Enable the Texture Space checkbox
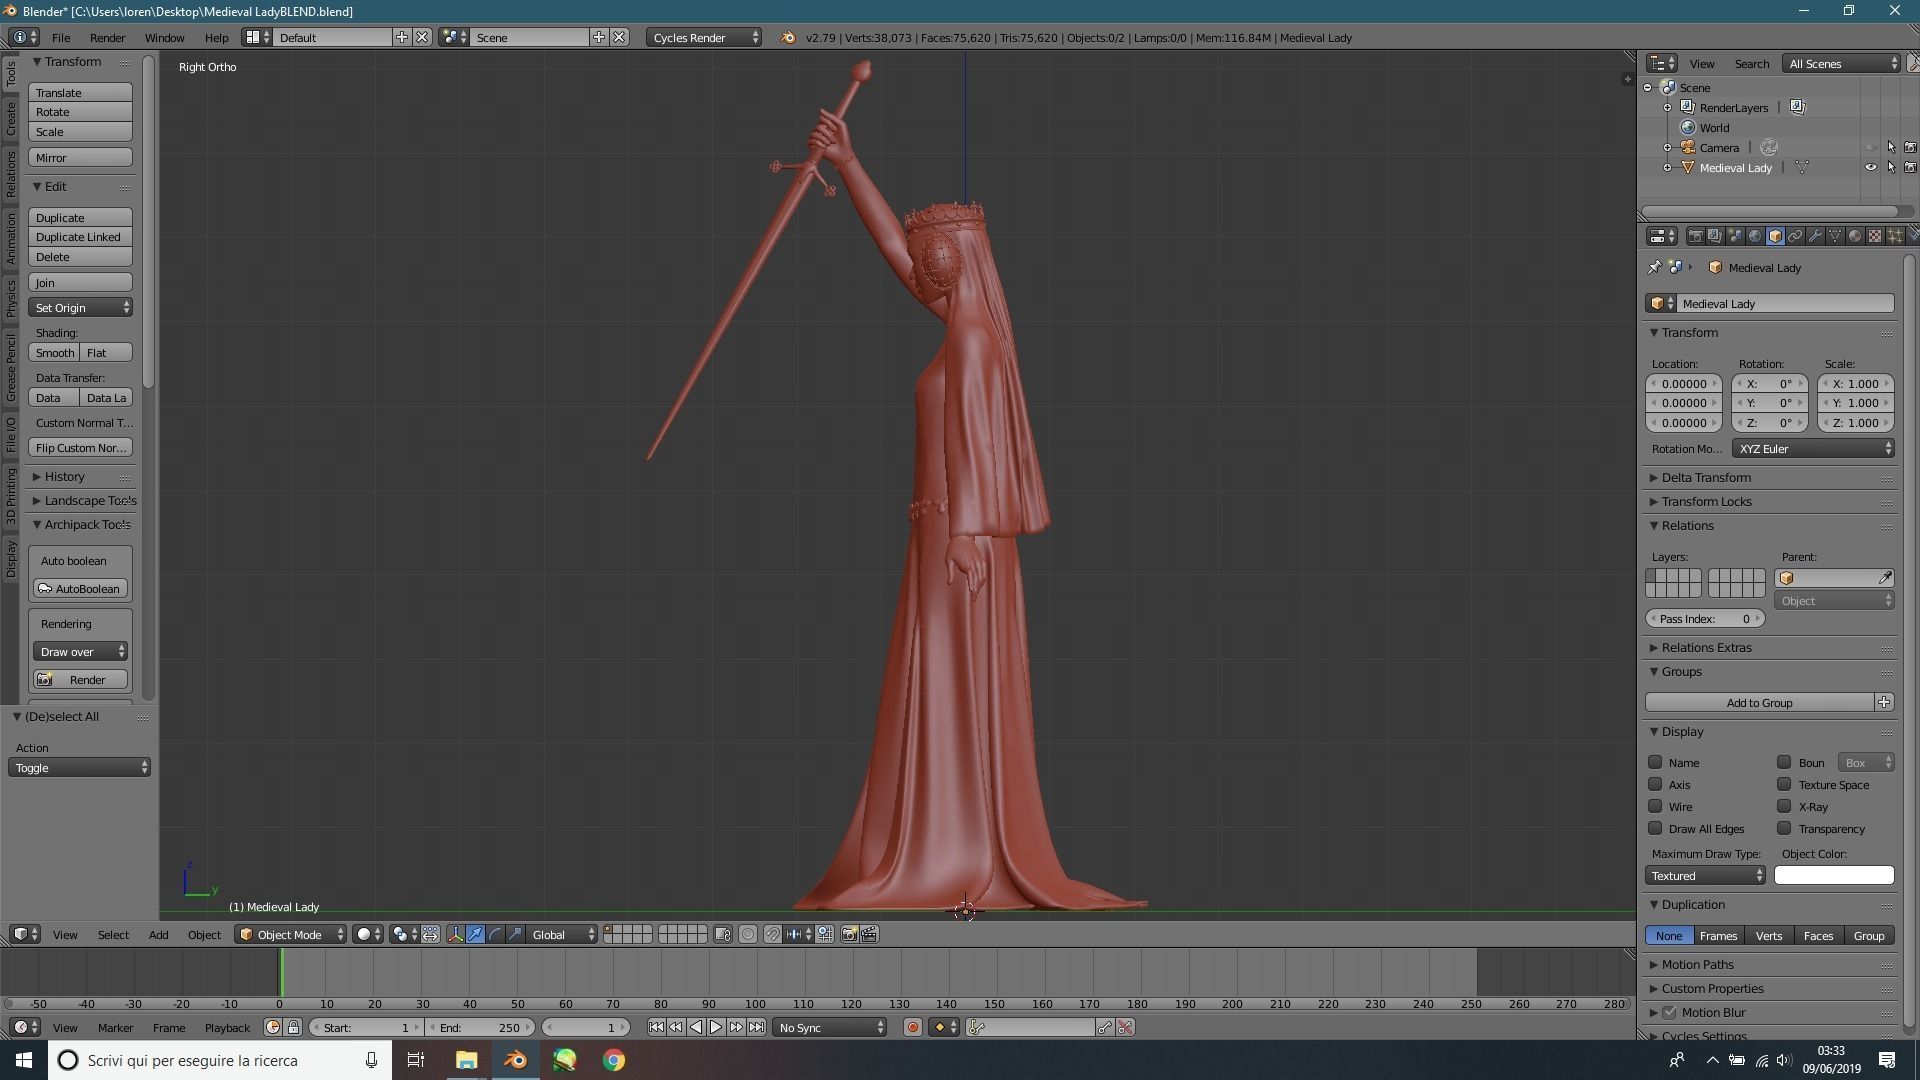This screenshot has height=1080, width=1920. [x=1784, y=784]
